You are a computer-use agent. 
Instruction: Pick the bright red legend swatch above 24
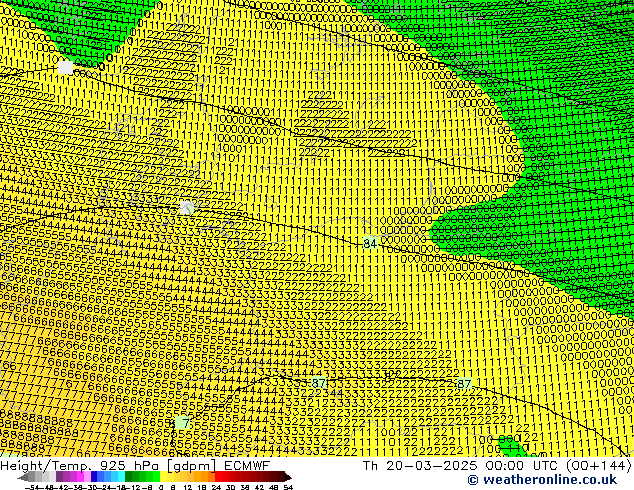[218, 477]
